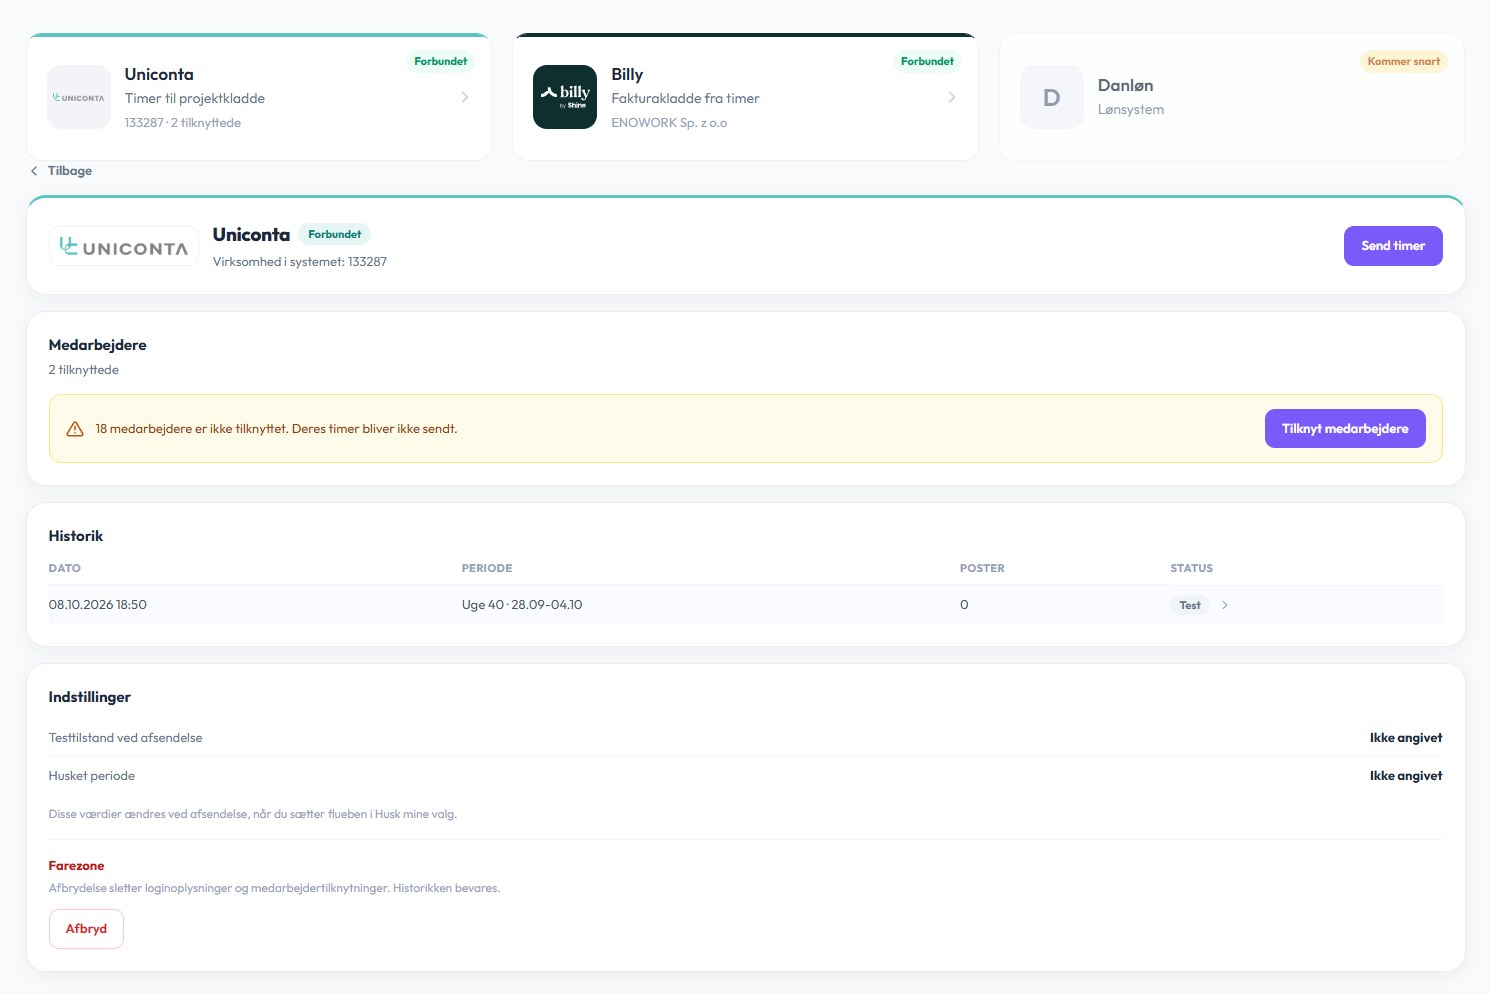1491x994 pixels.
Task: Click the Medarbejdere section heading
Action: click(98, 345)
